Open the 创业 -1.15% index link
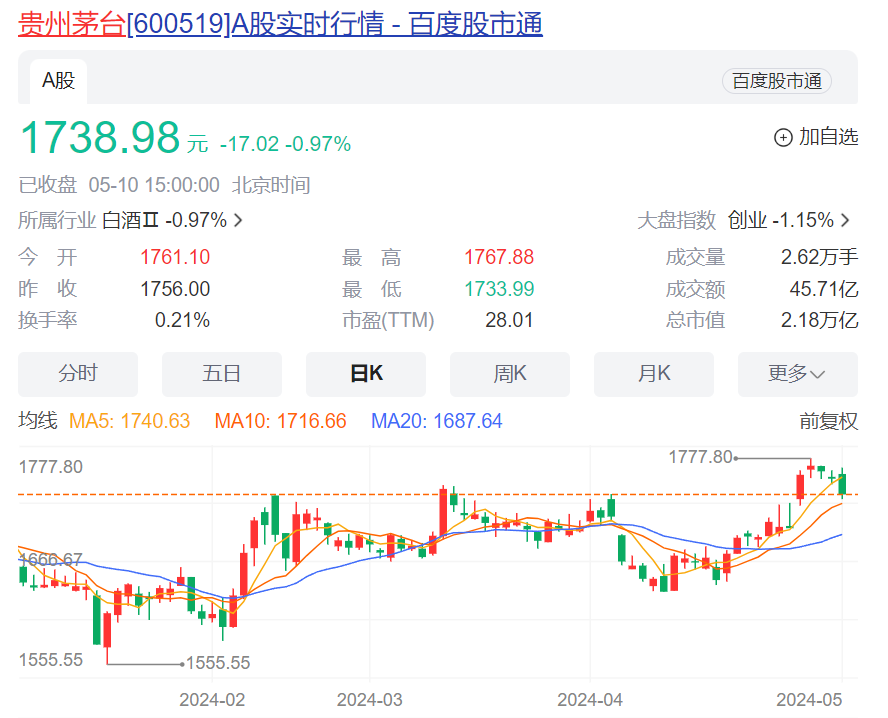 781,220
